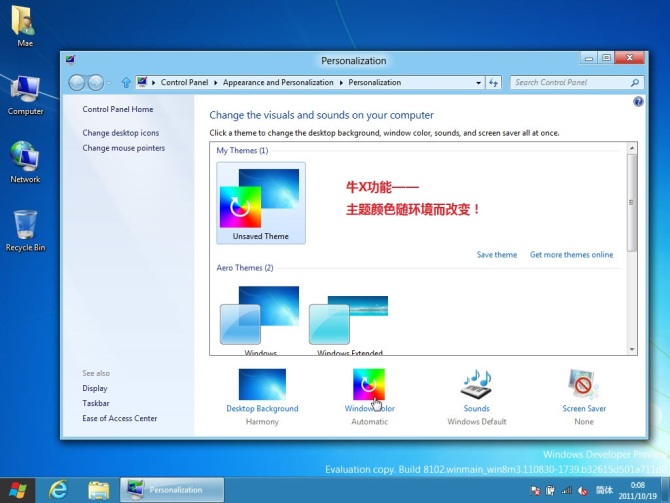670x503 pixels.
Task: Maximize the Personalization window
Action: (x=606, y=58)
